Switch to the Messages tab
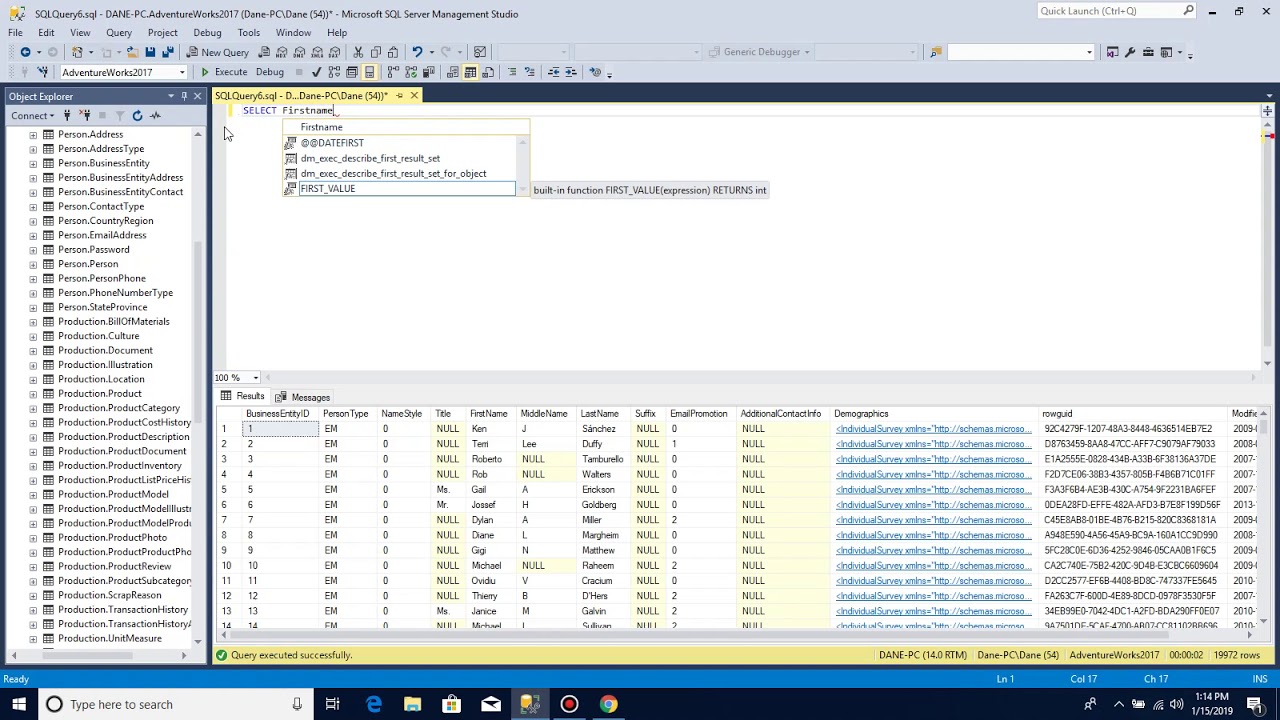Viewport: 1280px width, 720px height. point(303,397)
